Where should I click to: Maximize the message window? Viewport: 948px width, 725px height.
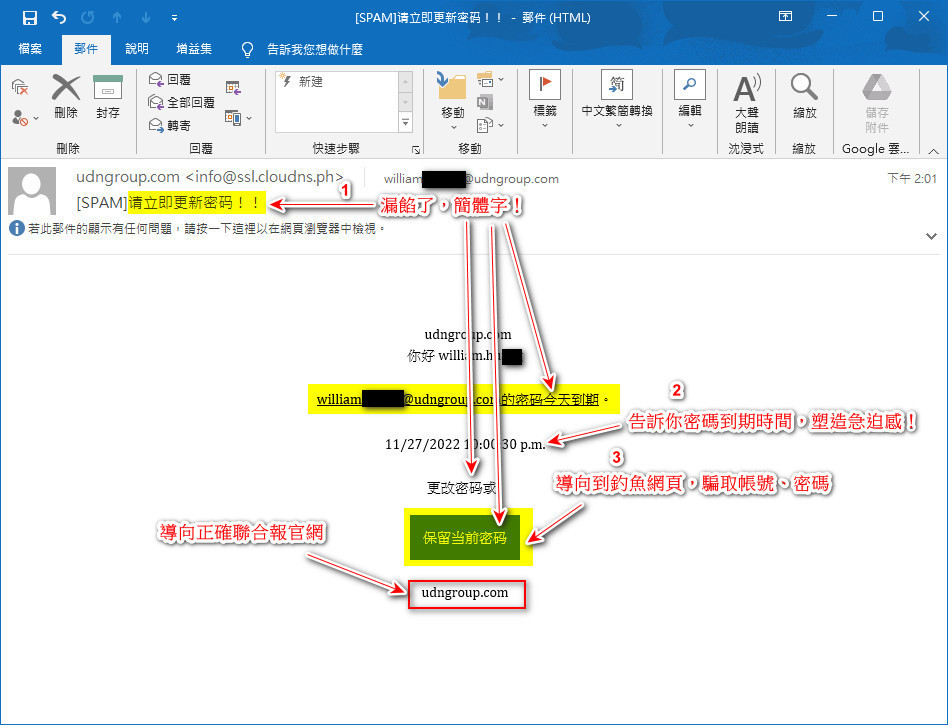(878, 17)
